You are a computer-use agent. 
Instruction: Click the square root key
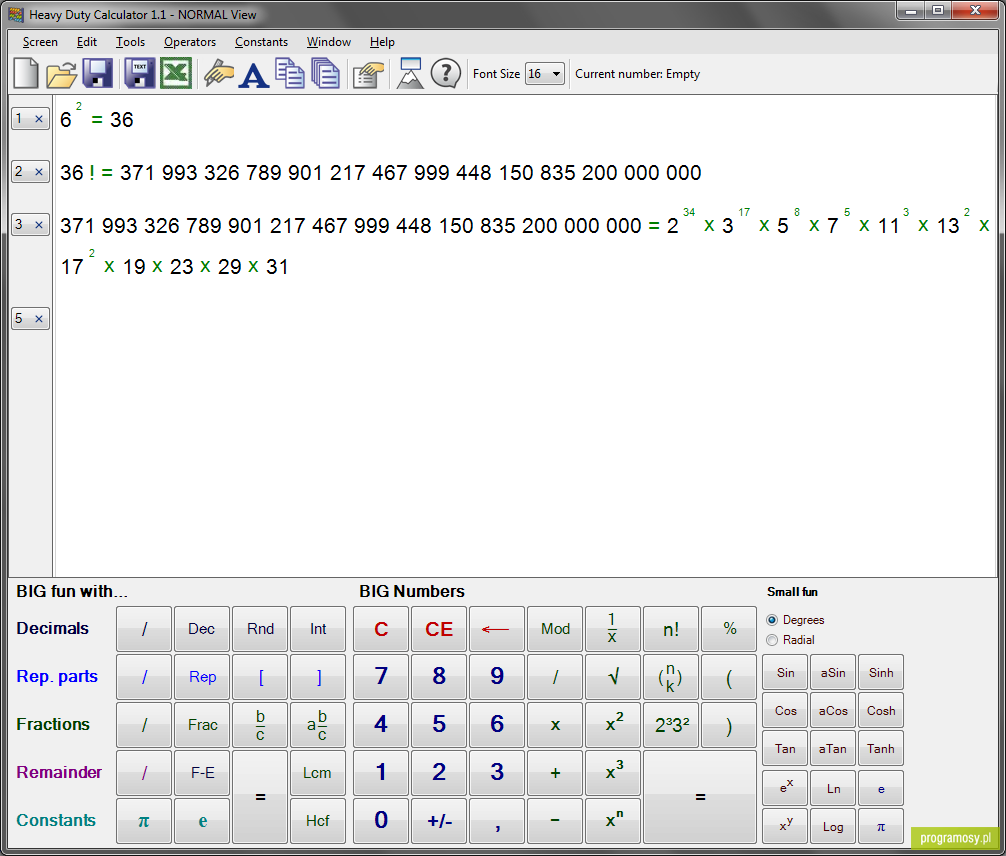613,676
